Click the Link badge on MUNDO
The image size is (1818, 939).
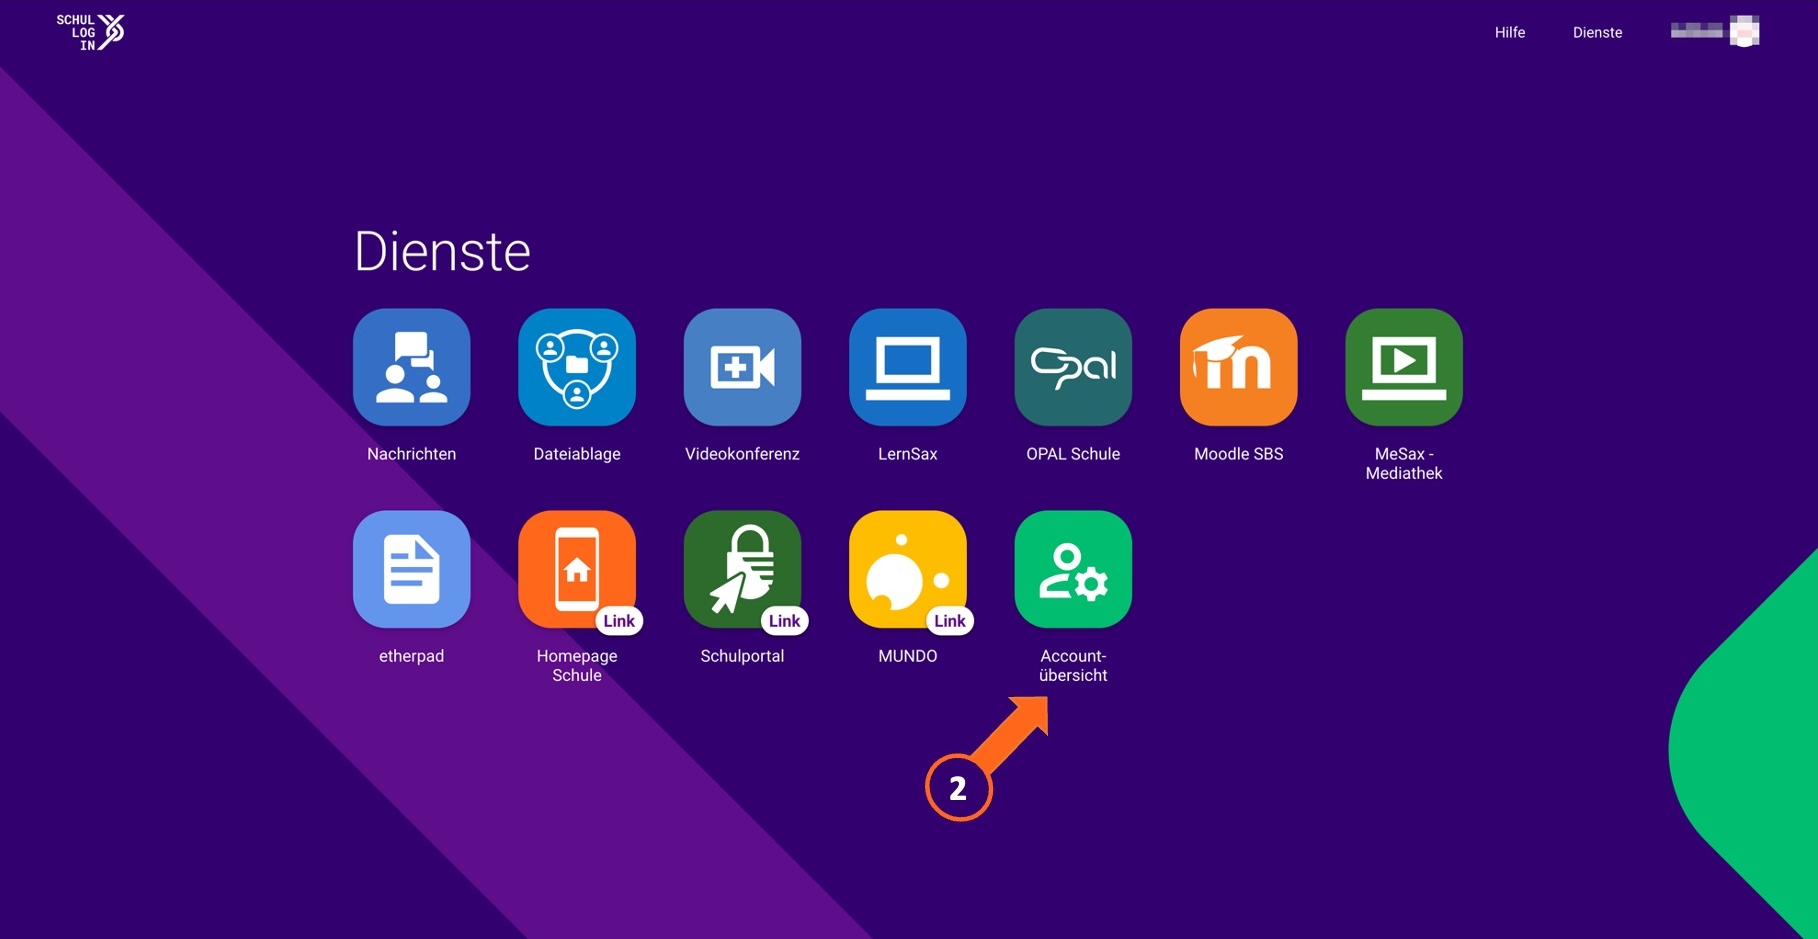click(950, 621)
